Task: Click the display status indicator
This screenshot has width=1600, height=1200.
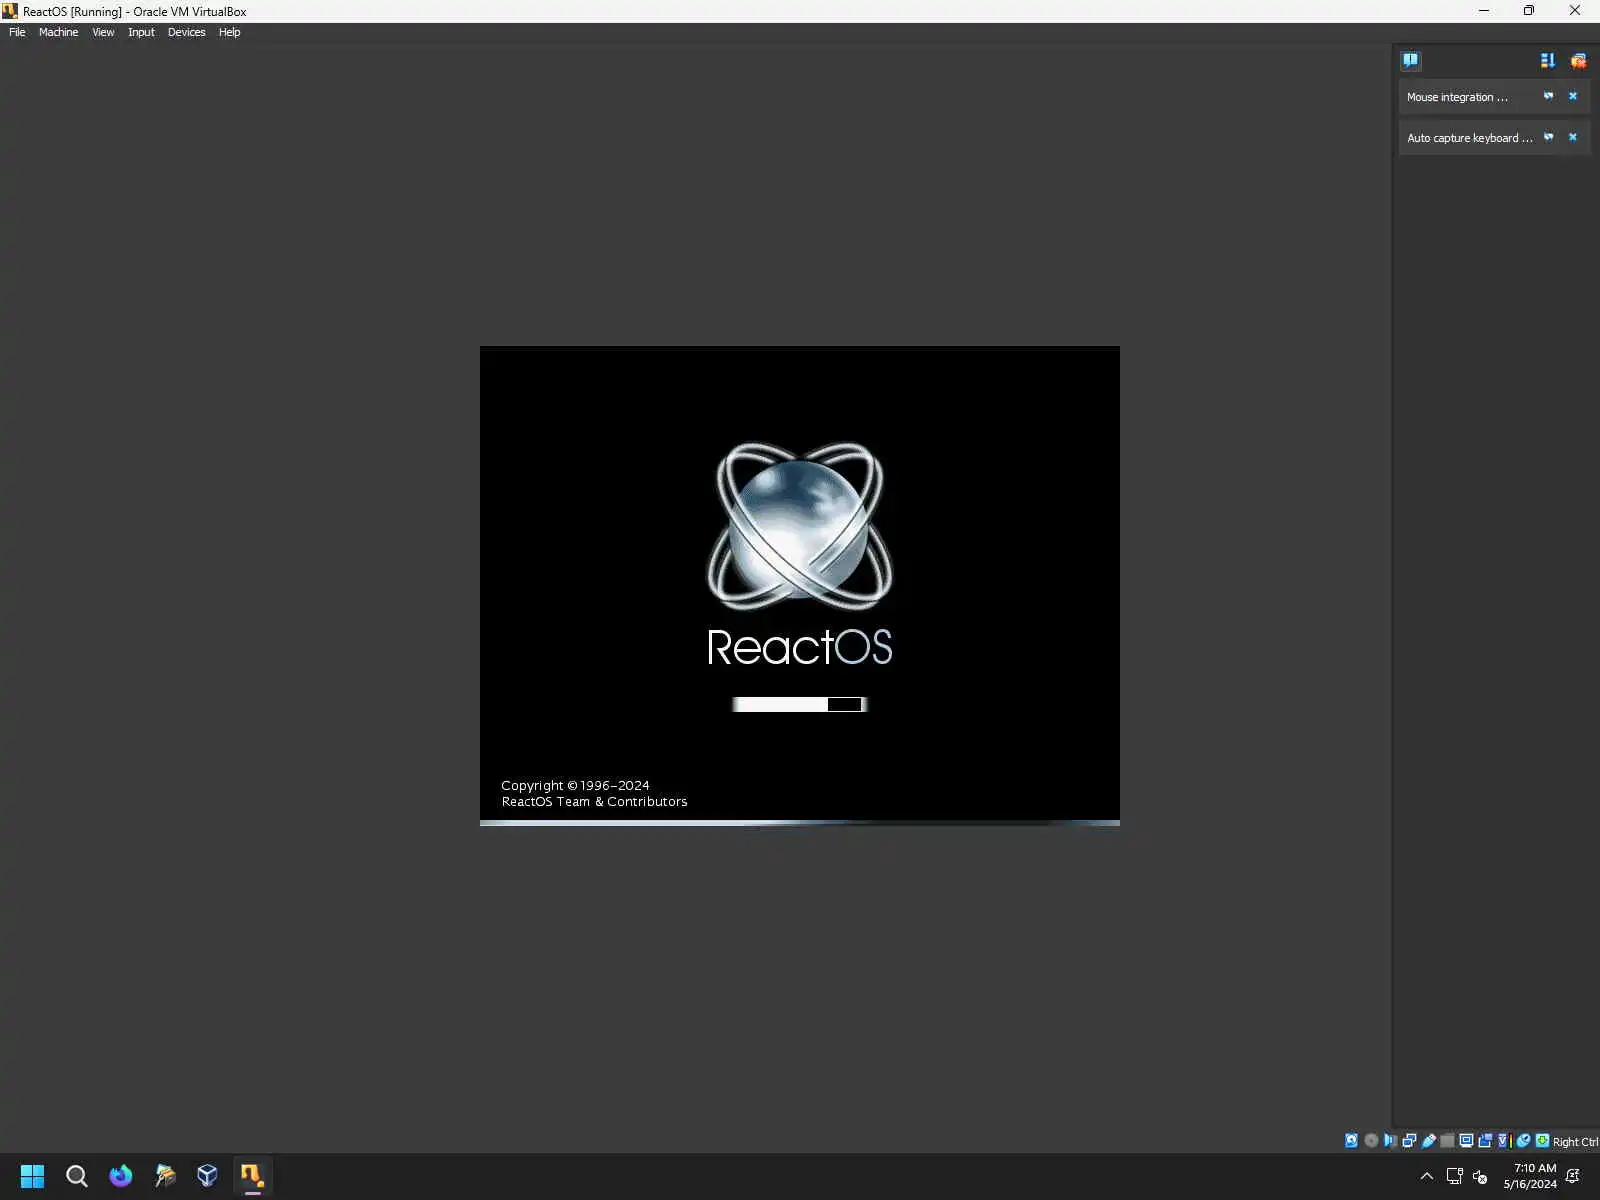Action: pyautogui.click(x=1466, y=1140)
